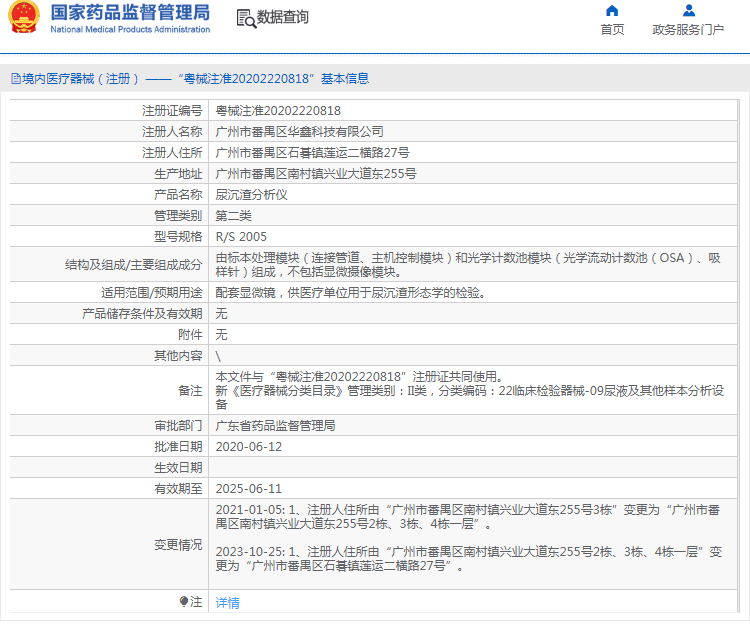Viewport: 750px width, 628px height.
Task: Select model value R/S 2005
Action: [x=241, y=237]
